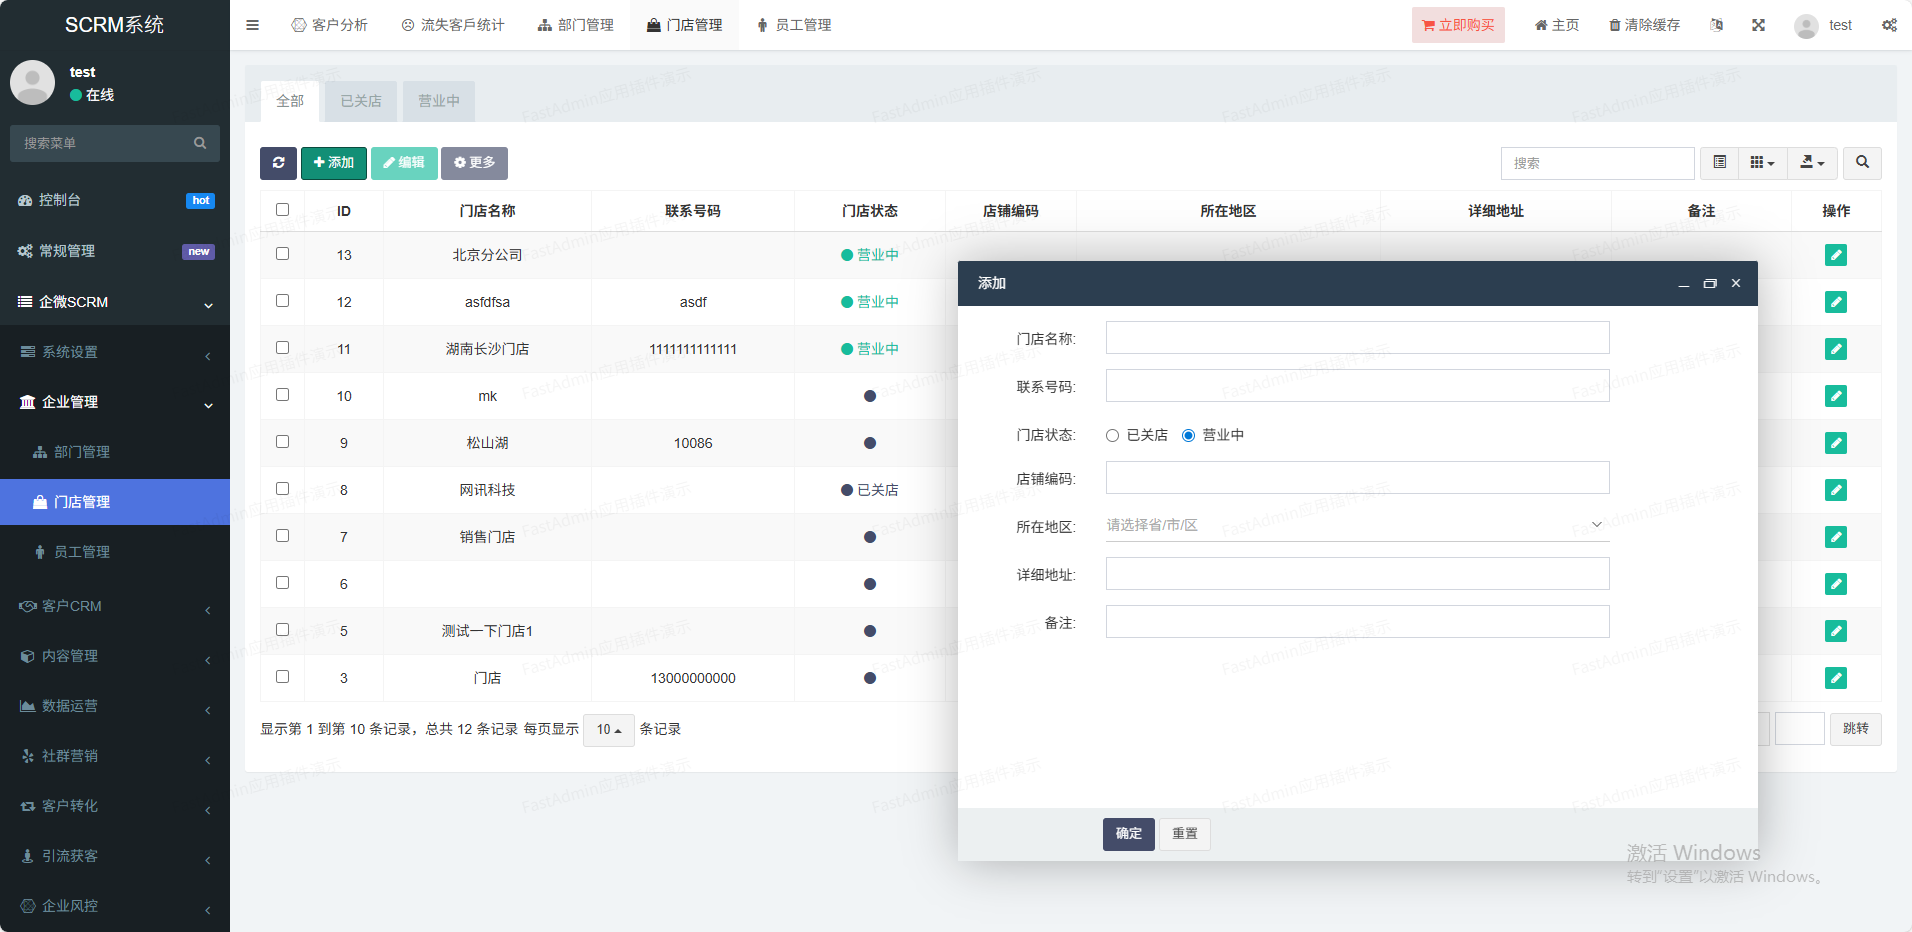
Task: Switch to the 已关店 tab
Action: (360, 101)
